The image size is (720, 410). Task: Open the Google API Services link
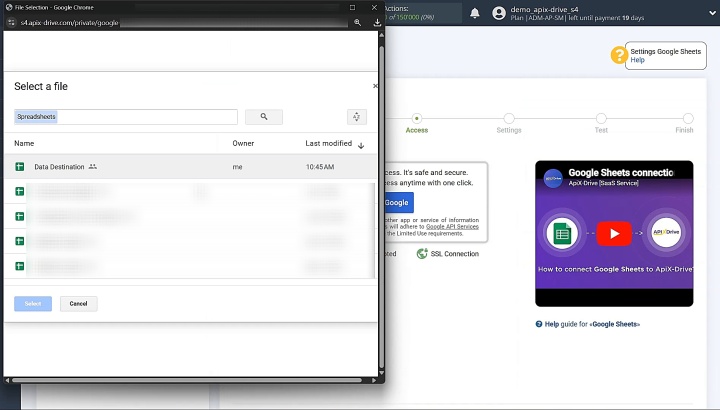point(452,227)
